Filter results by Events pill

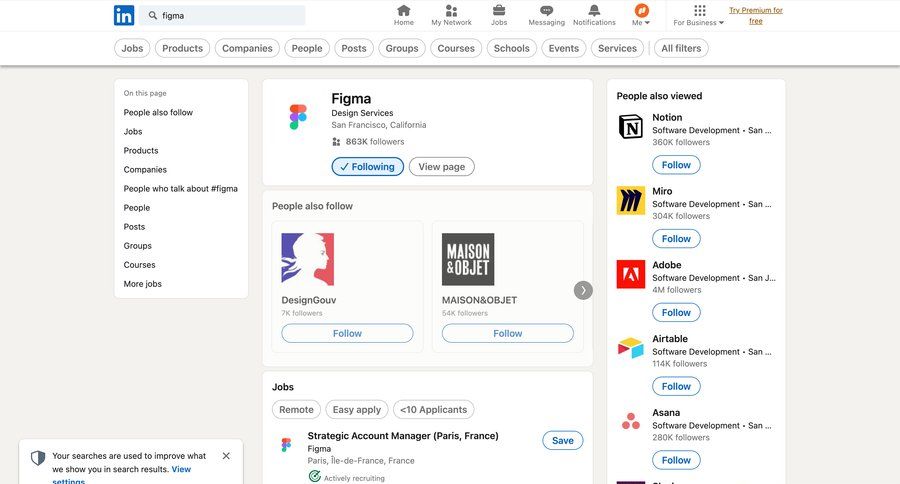coord(564,48)
